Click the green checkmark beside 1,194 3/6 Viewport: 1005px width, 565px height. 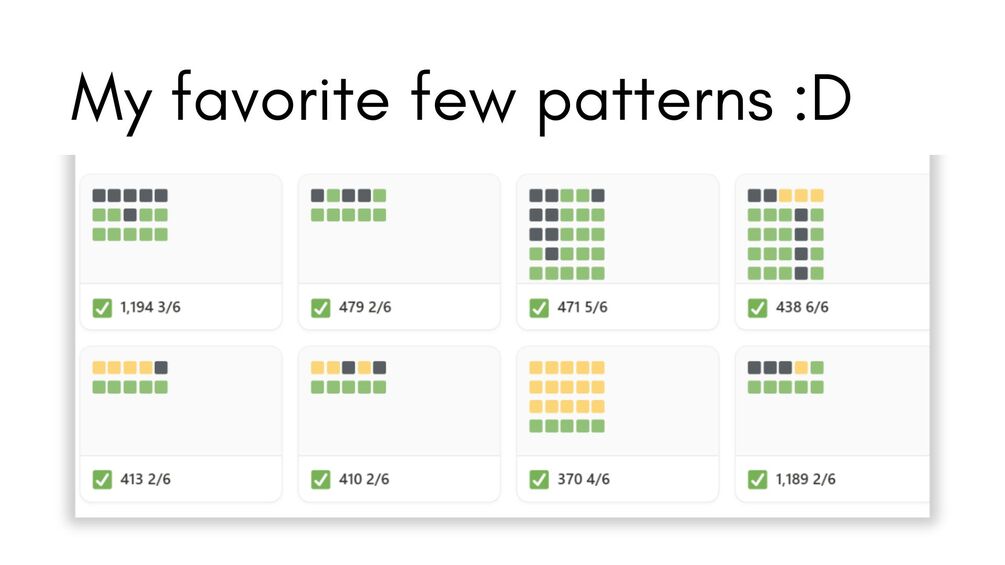point(102,308)
